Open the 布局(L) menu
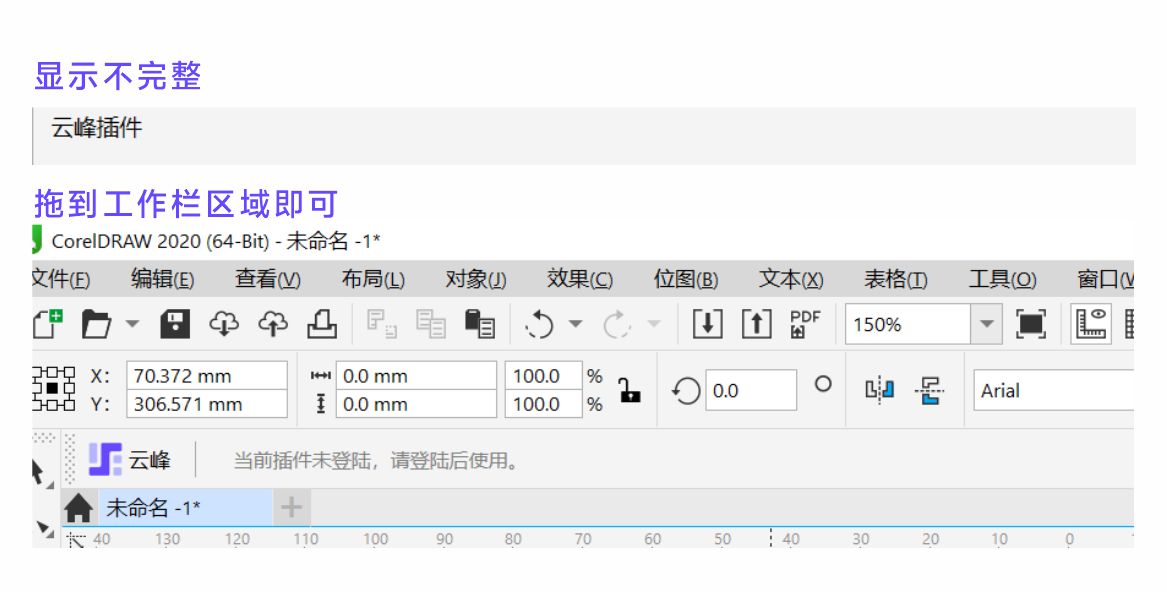1167x592 pixels. [373, 279]
